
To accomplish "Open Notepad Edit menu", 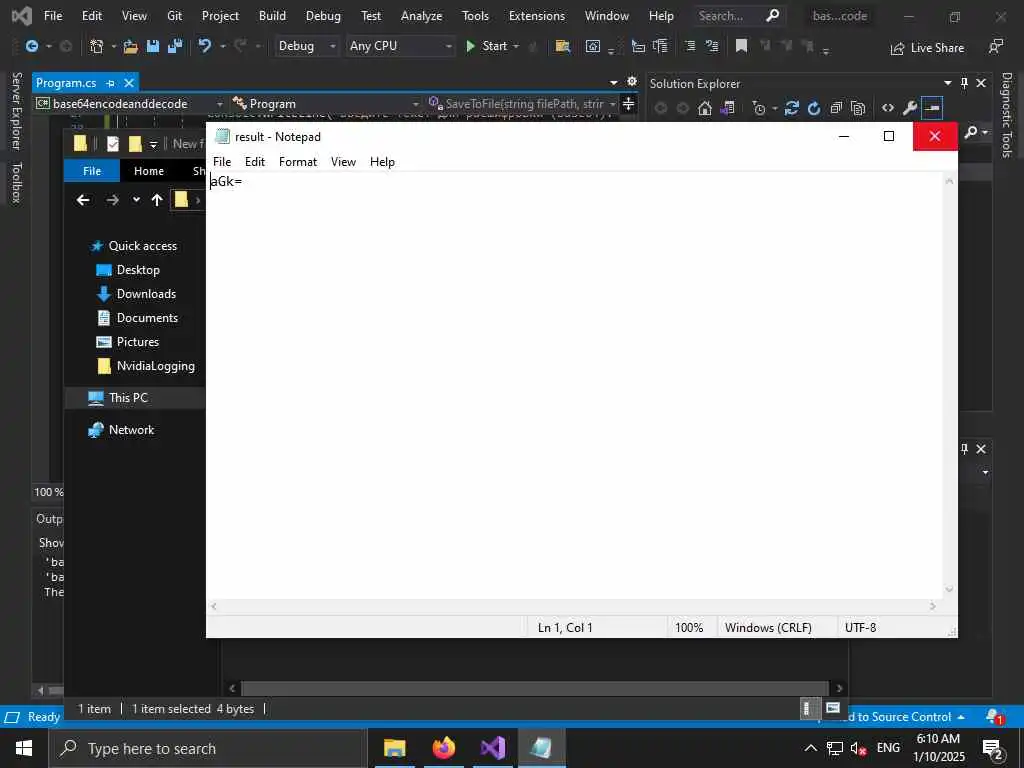I will [255, 162].
